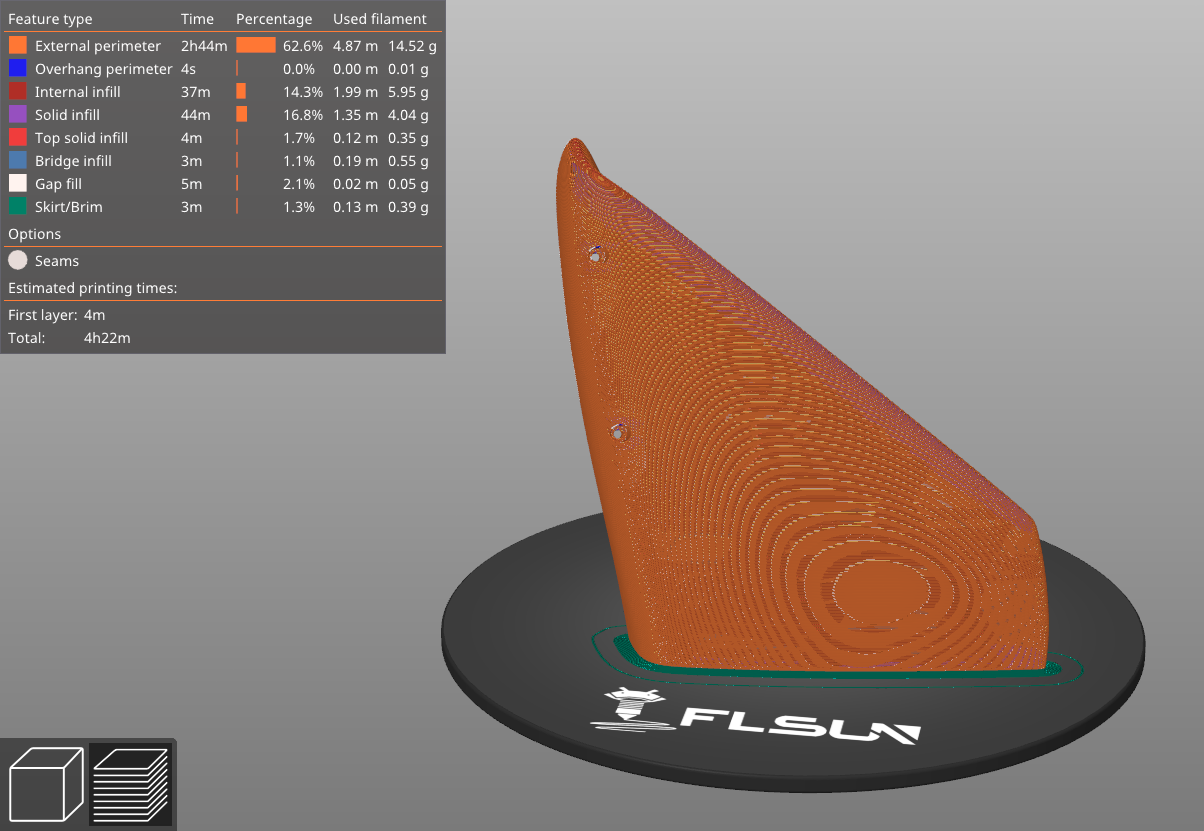Toggle Top solid infill red swatch
The image size is (1204, 831).
pos(18,138)
